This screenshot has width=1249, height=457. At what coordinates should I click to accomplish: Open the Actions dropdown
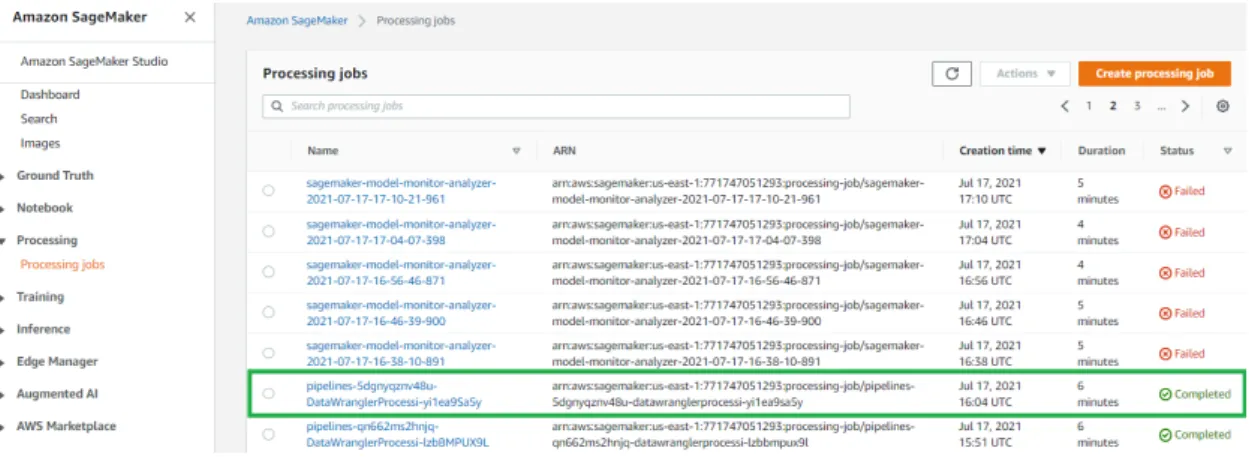point(1025,74)
